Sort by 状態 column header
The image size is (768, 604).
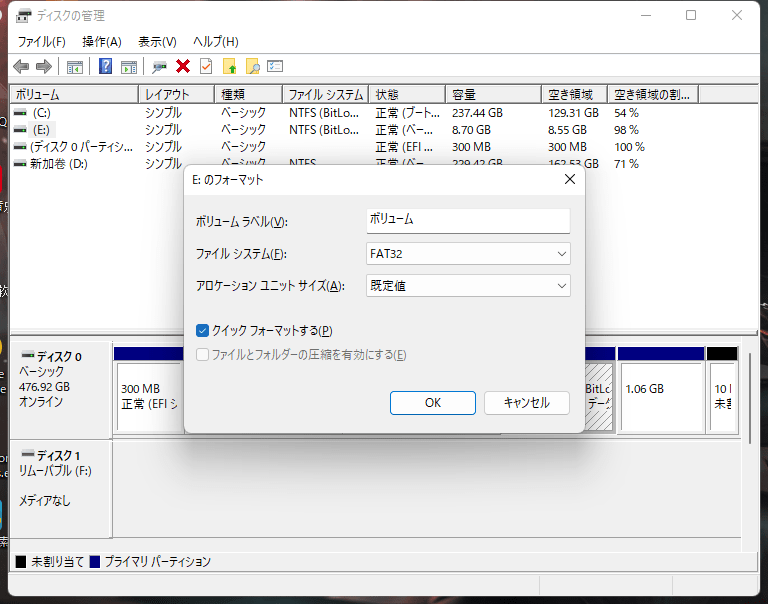tap(408, 94)
